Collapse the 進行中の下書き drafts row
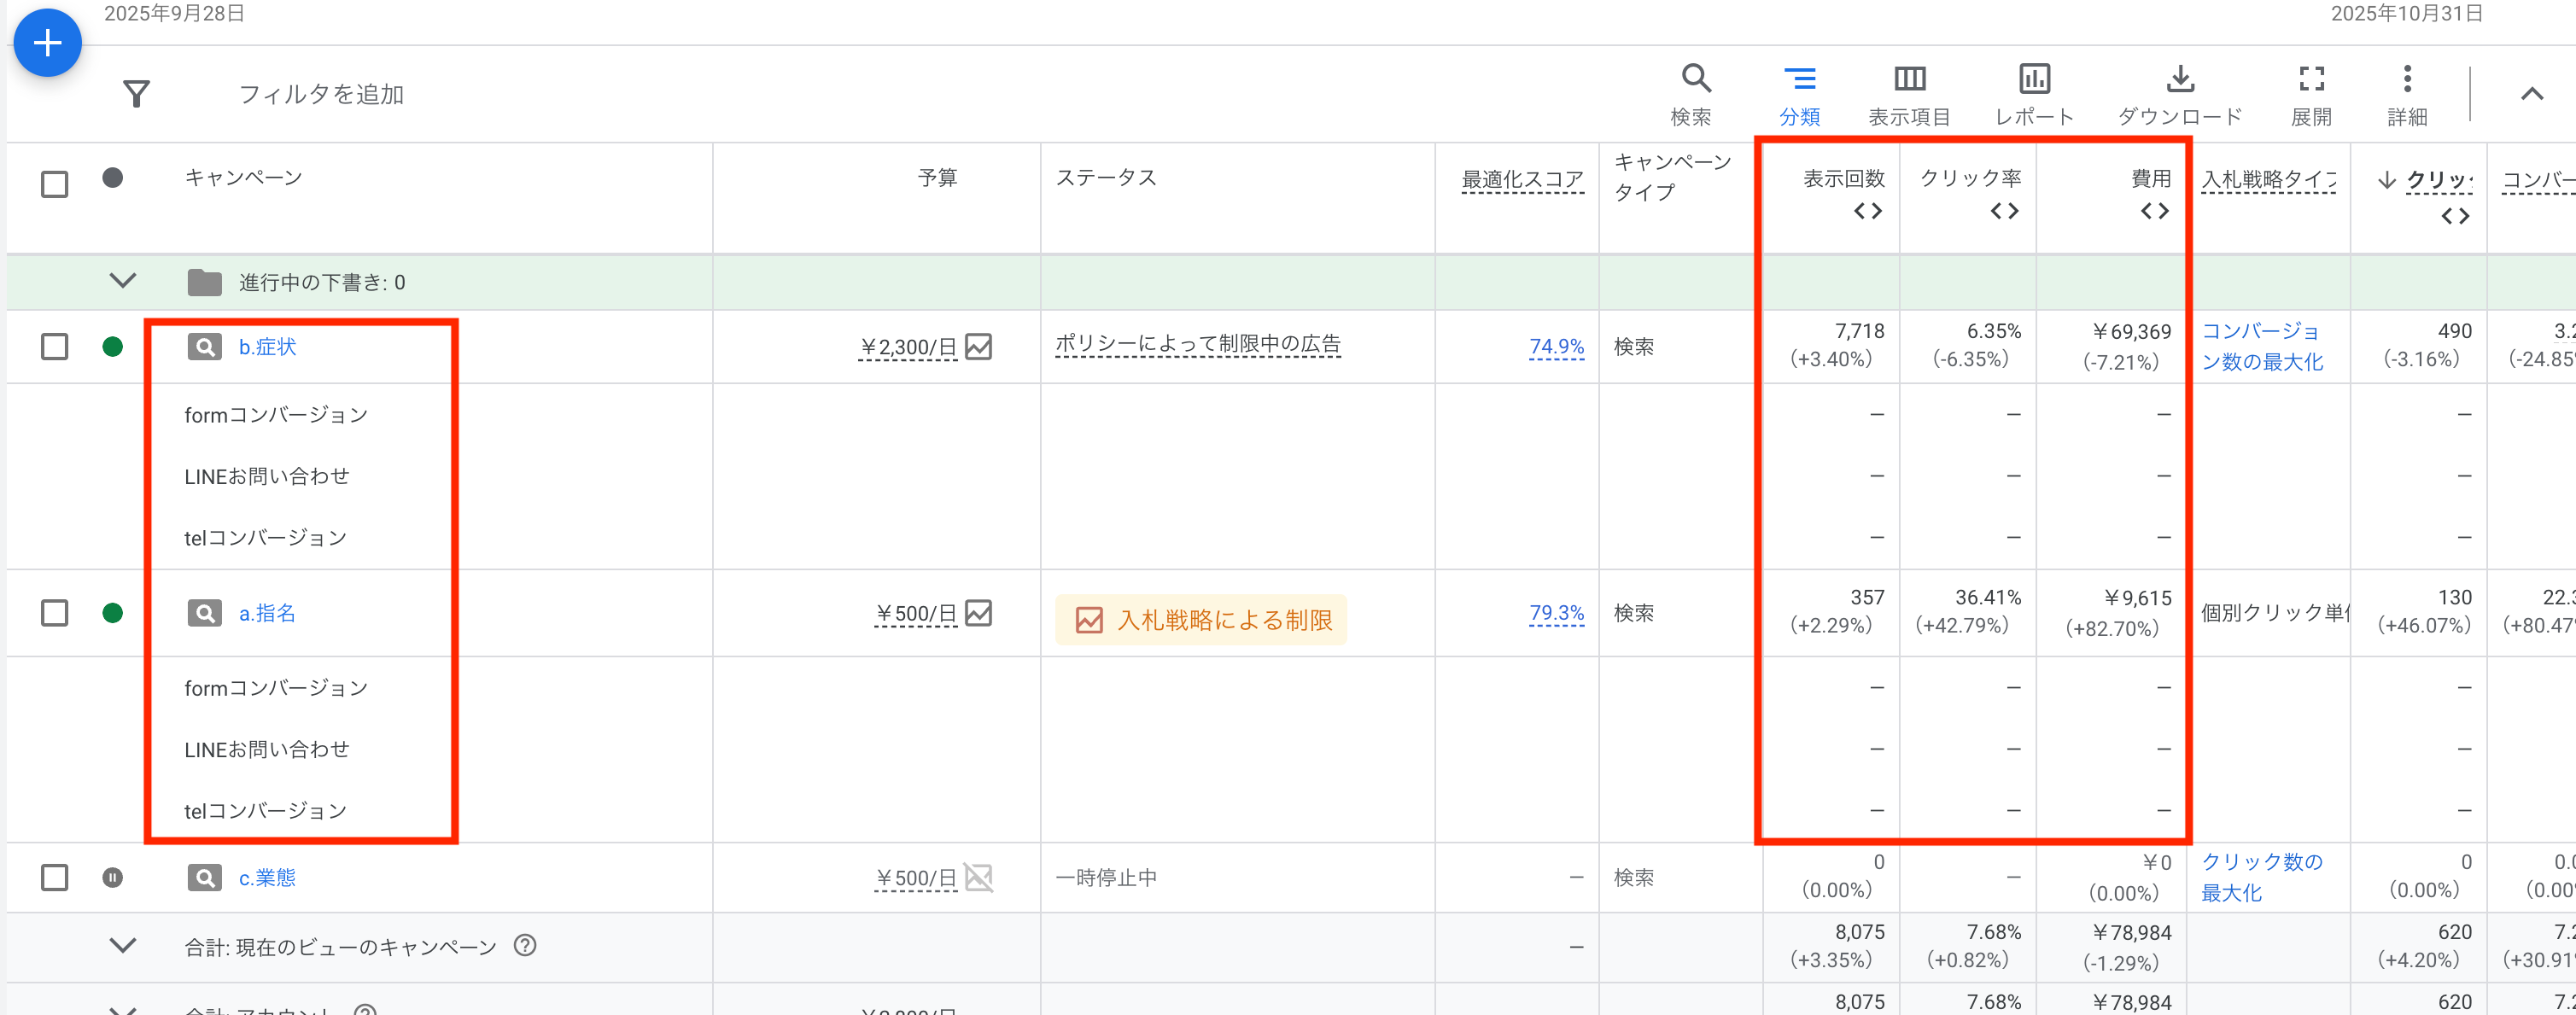Image resolution: width=2576 pixels, height=1015 pixels. click(122, 281)
